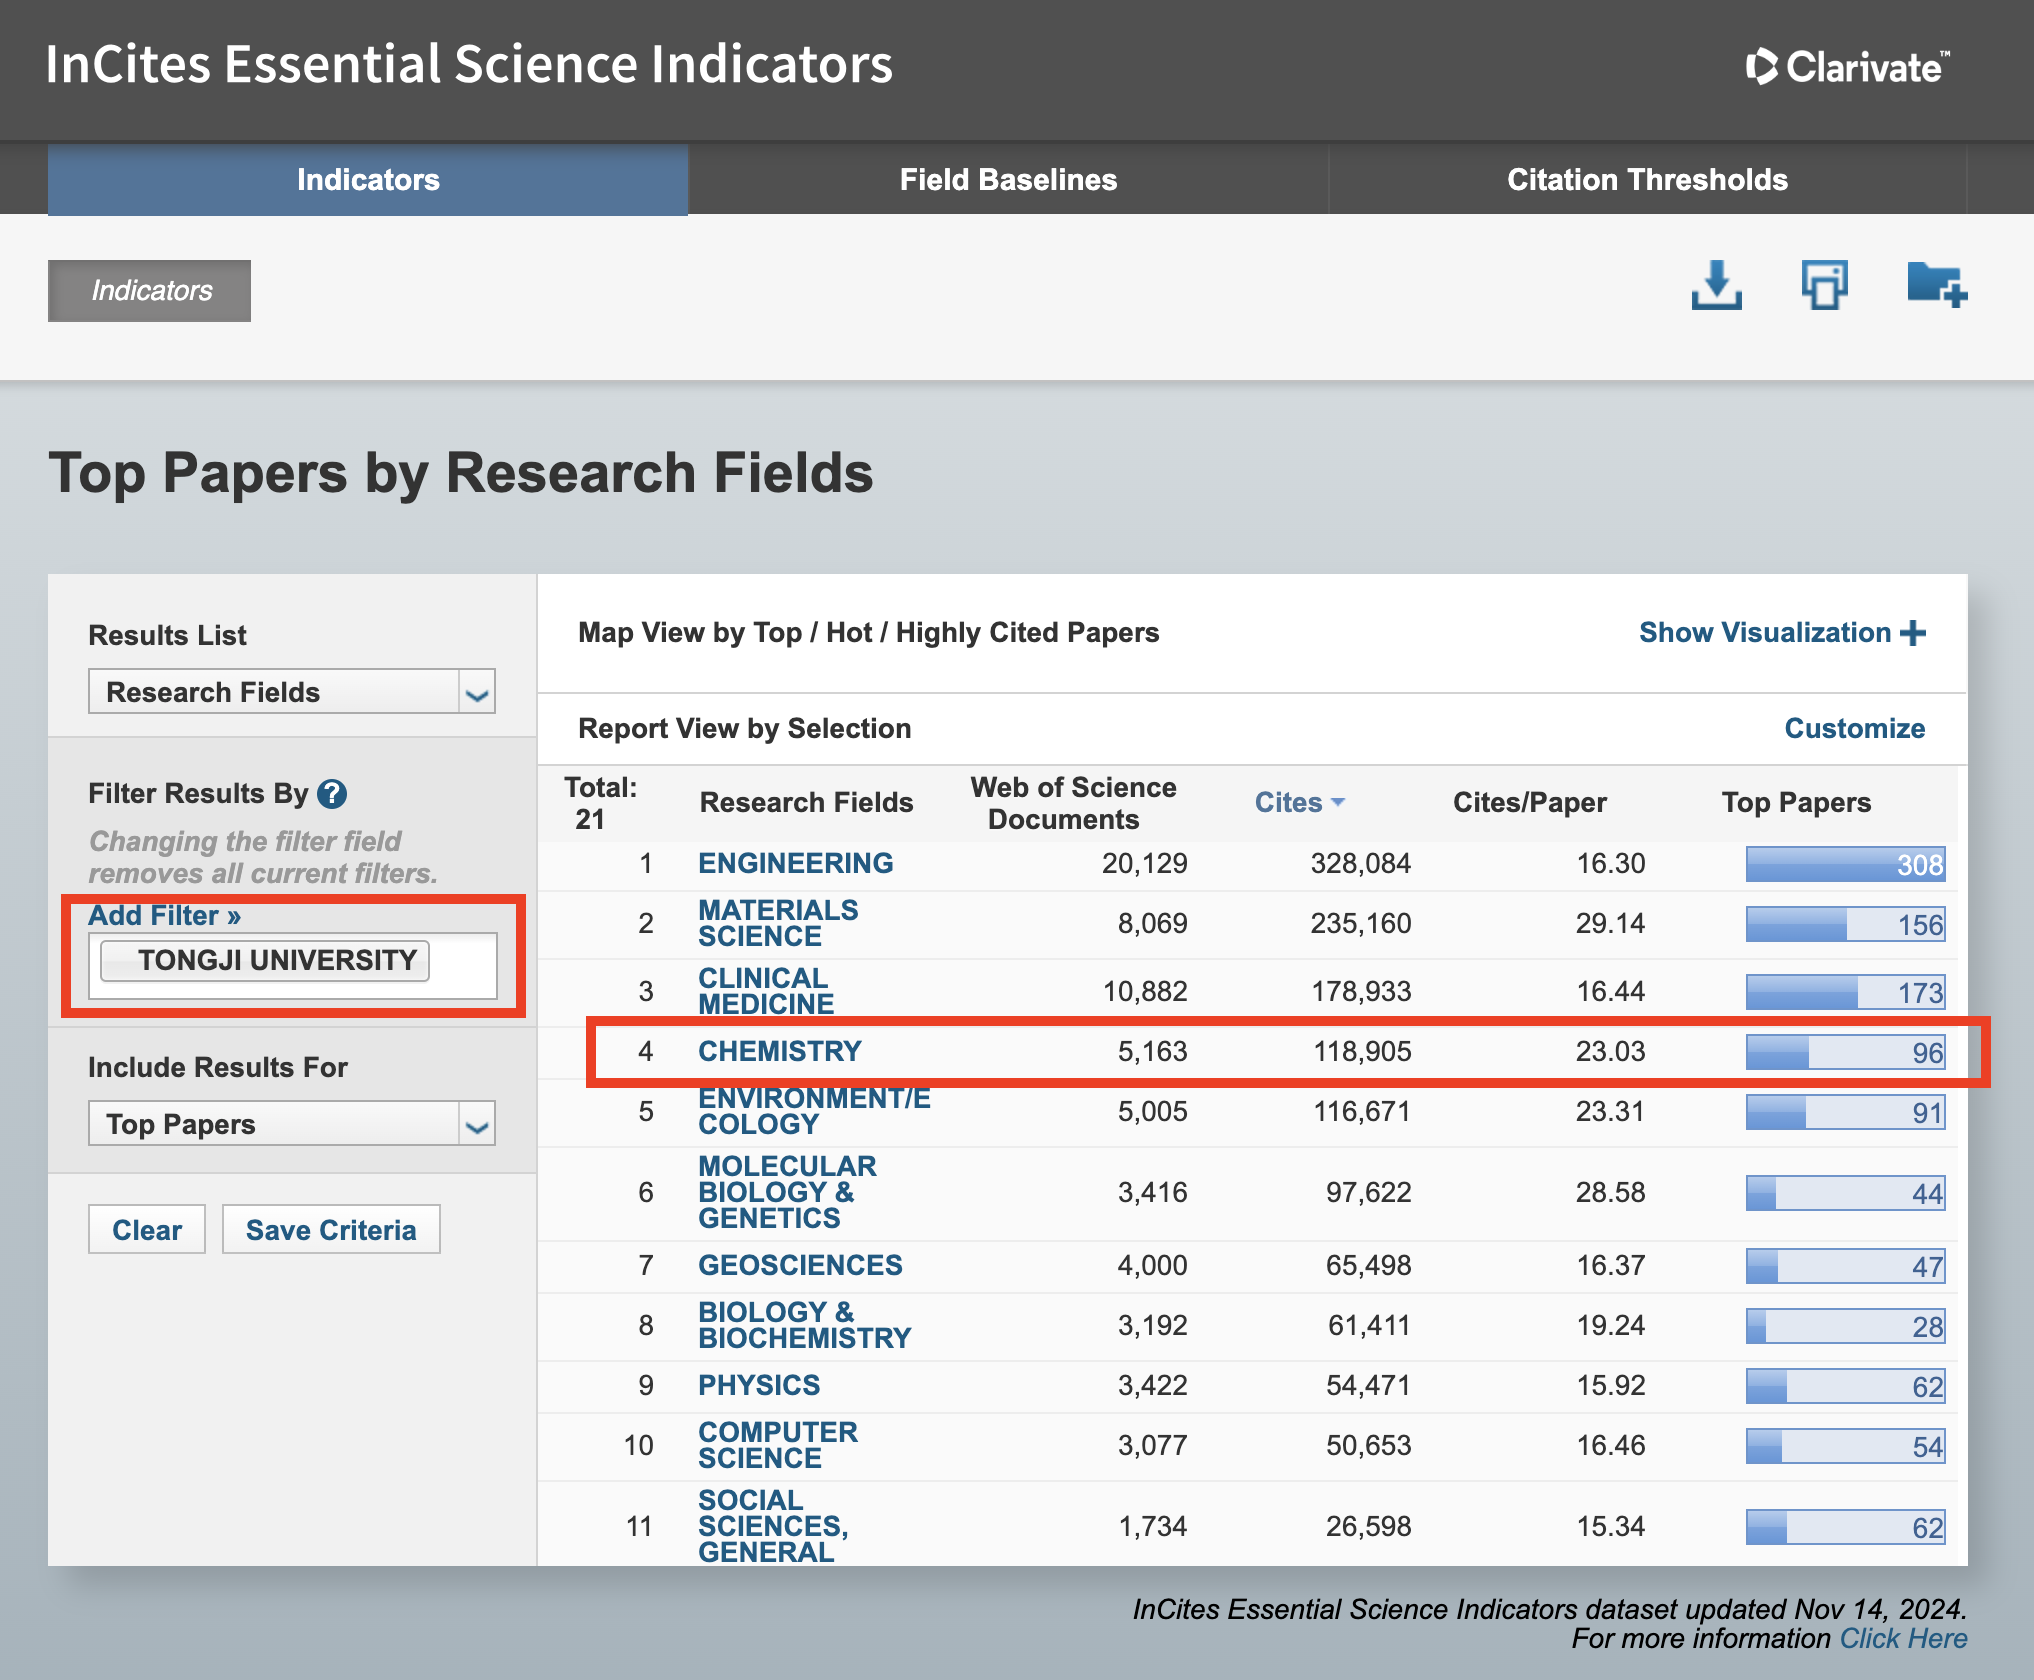Open the Citation Thresholds tab
This screenshot has width=2034, height=1680.
[x=1647, y=180]
